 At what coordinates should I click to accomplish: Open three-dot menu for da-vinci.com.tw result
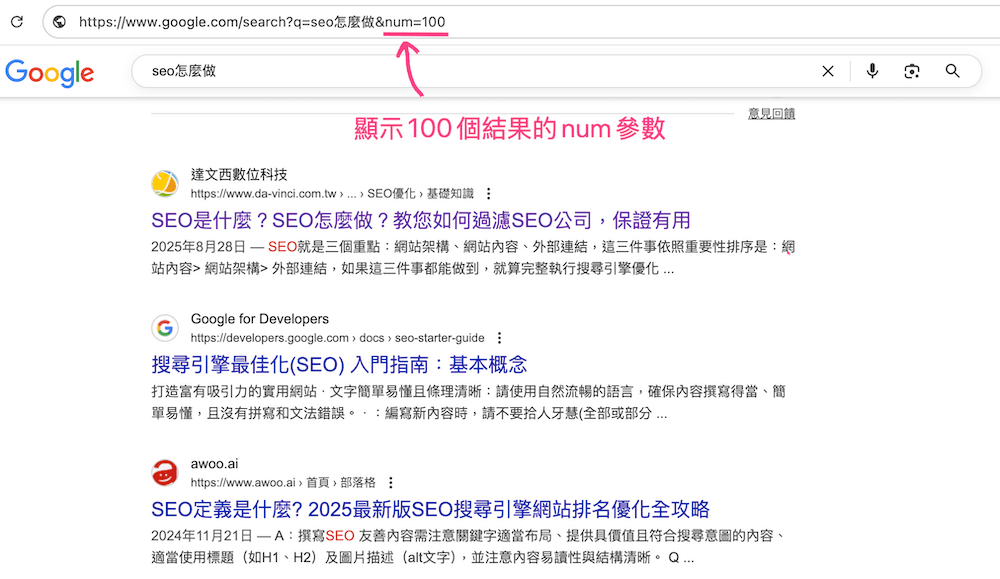point(489,194)
